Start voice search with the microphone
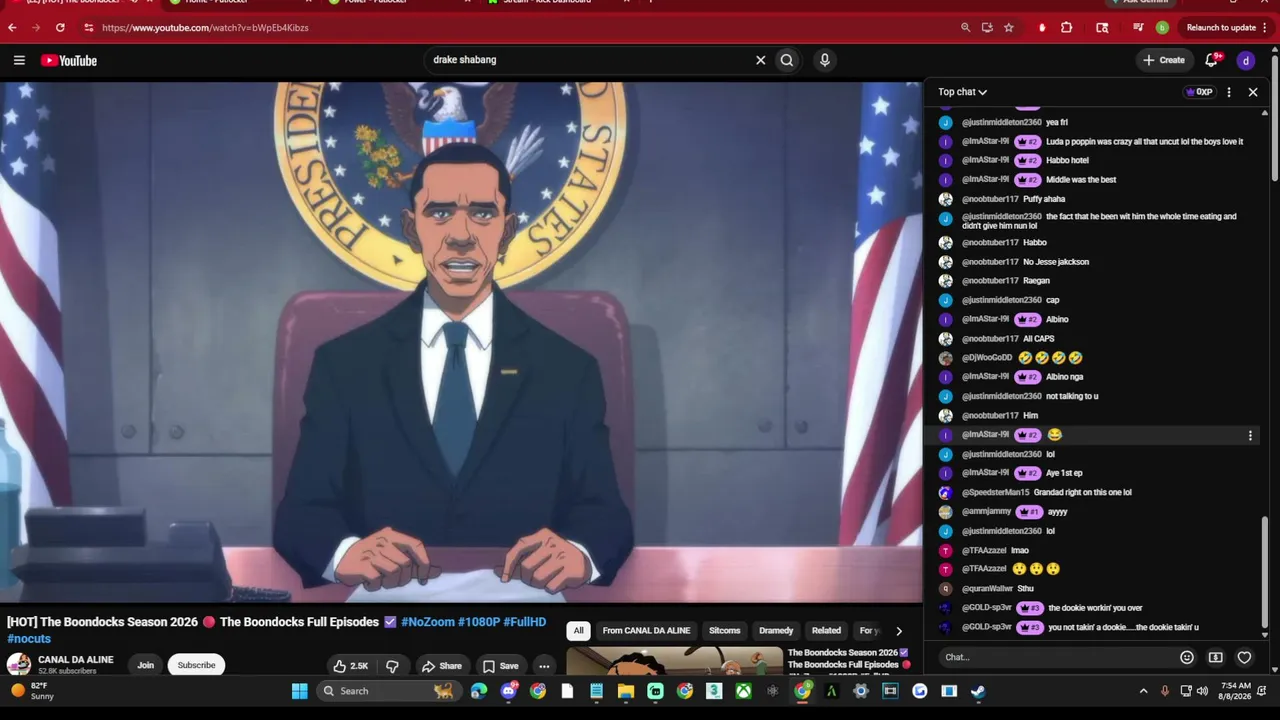 tap(824, 60)
